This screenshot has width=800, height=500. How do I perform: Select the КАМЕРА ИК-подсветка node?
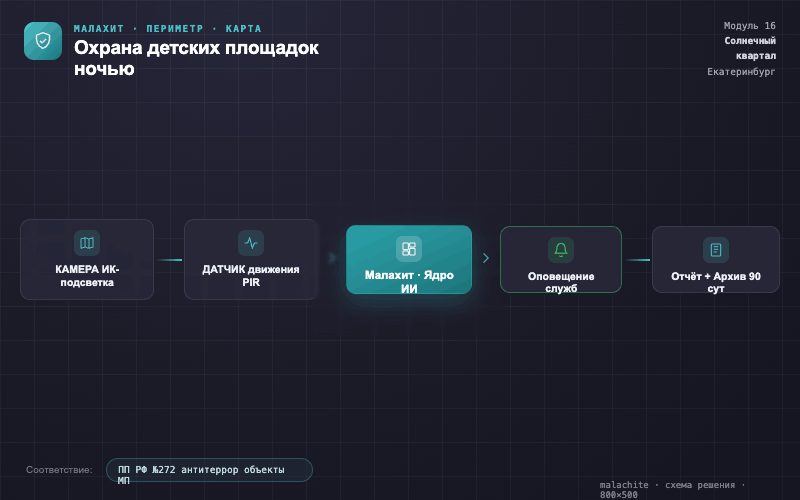pyautogui.click(x=87, y=259)
